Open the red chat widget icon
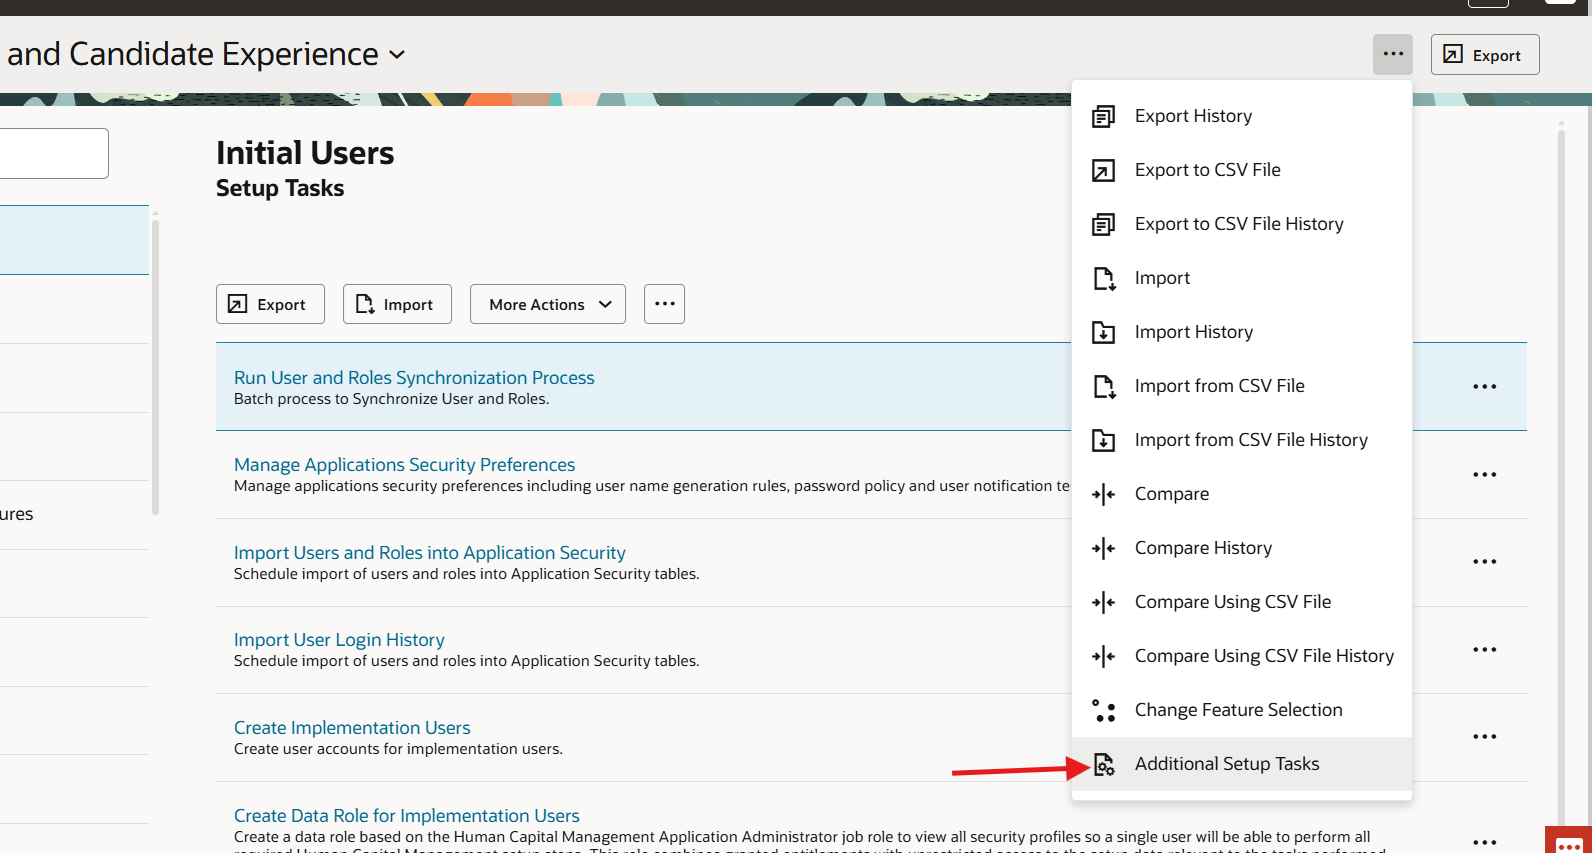 click(1569, 842)
